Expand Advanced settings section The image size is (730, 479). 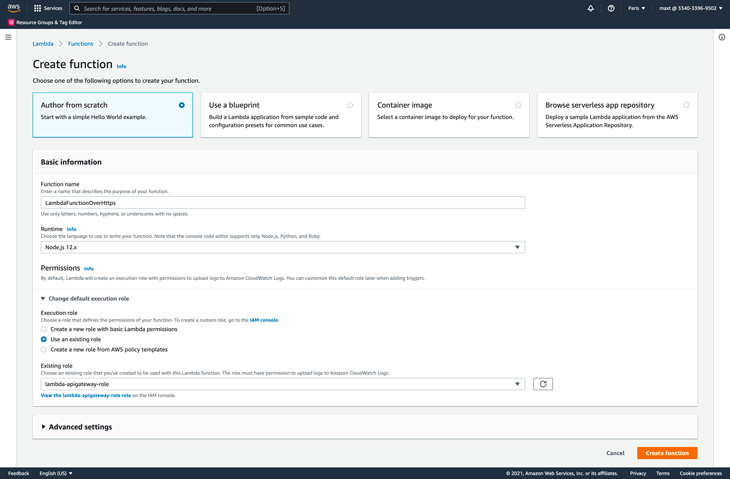[x=77, y=427]
